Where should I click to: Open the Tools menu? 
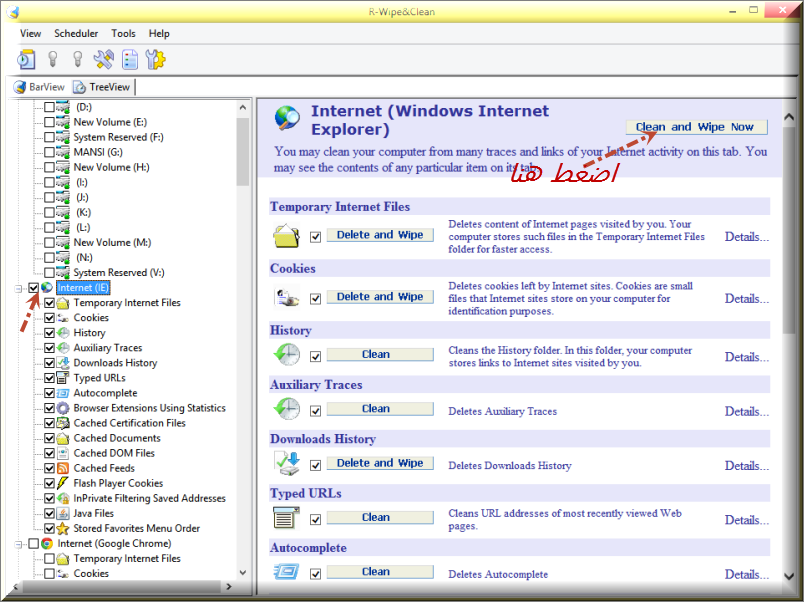(124, 33)
